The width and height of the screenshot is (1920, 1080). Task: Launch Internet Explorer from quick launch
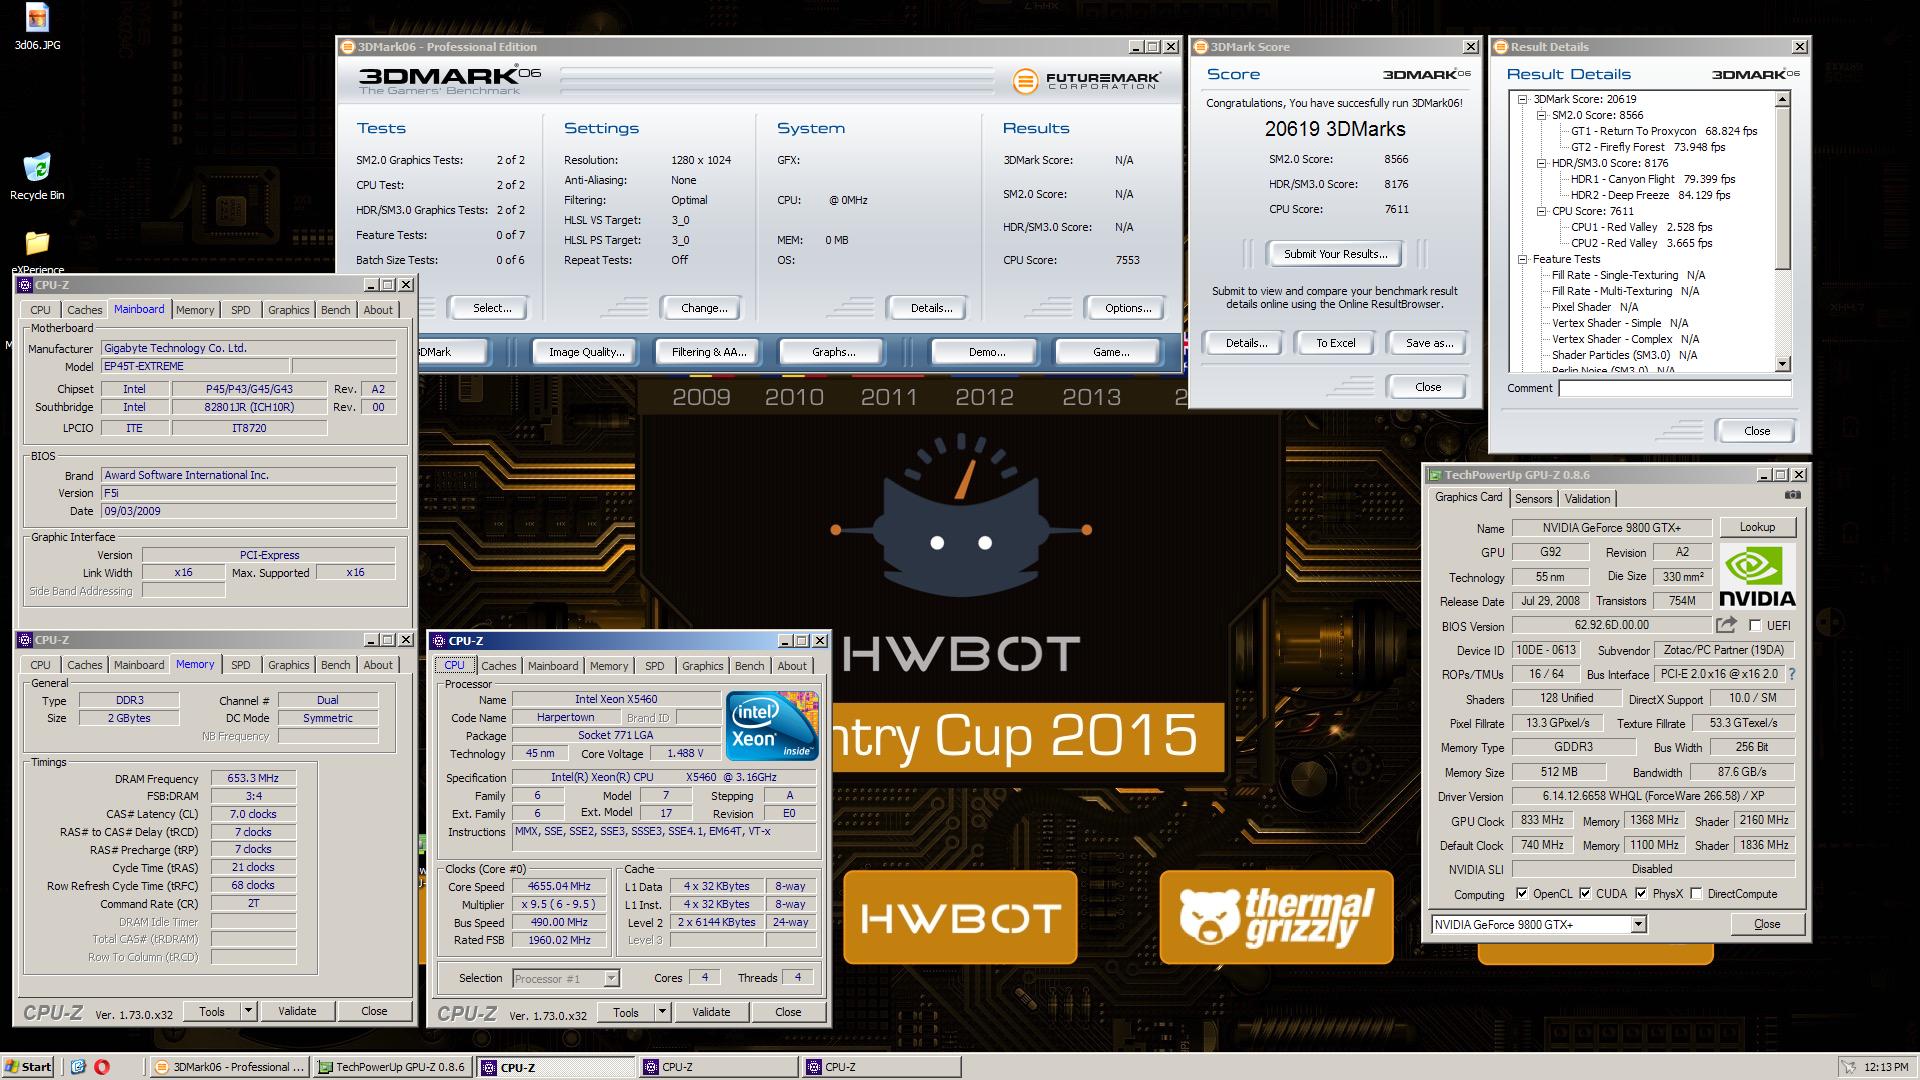click(x=78, y=1067)
